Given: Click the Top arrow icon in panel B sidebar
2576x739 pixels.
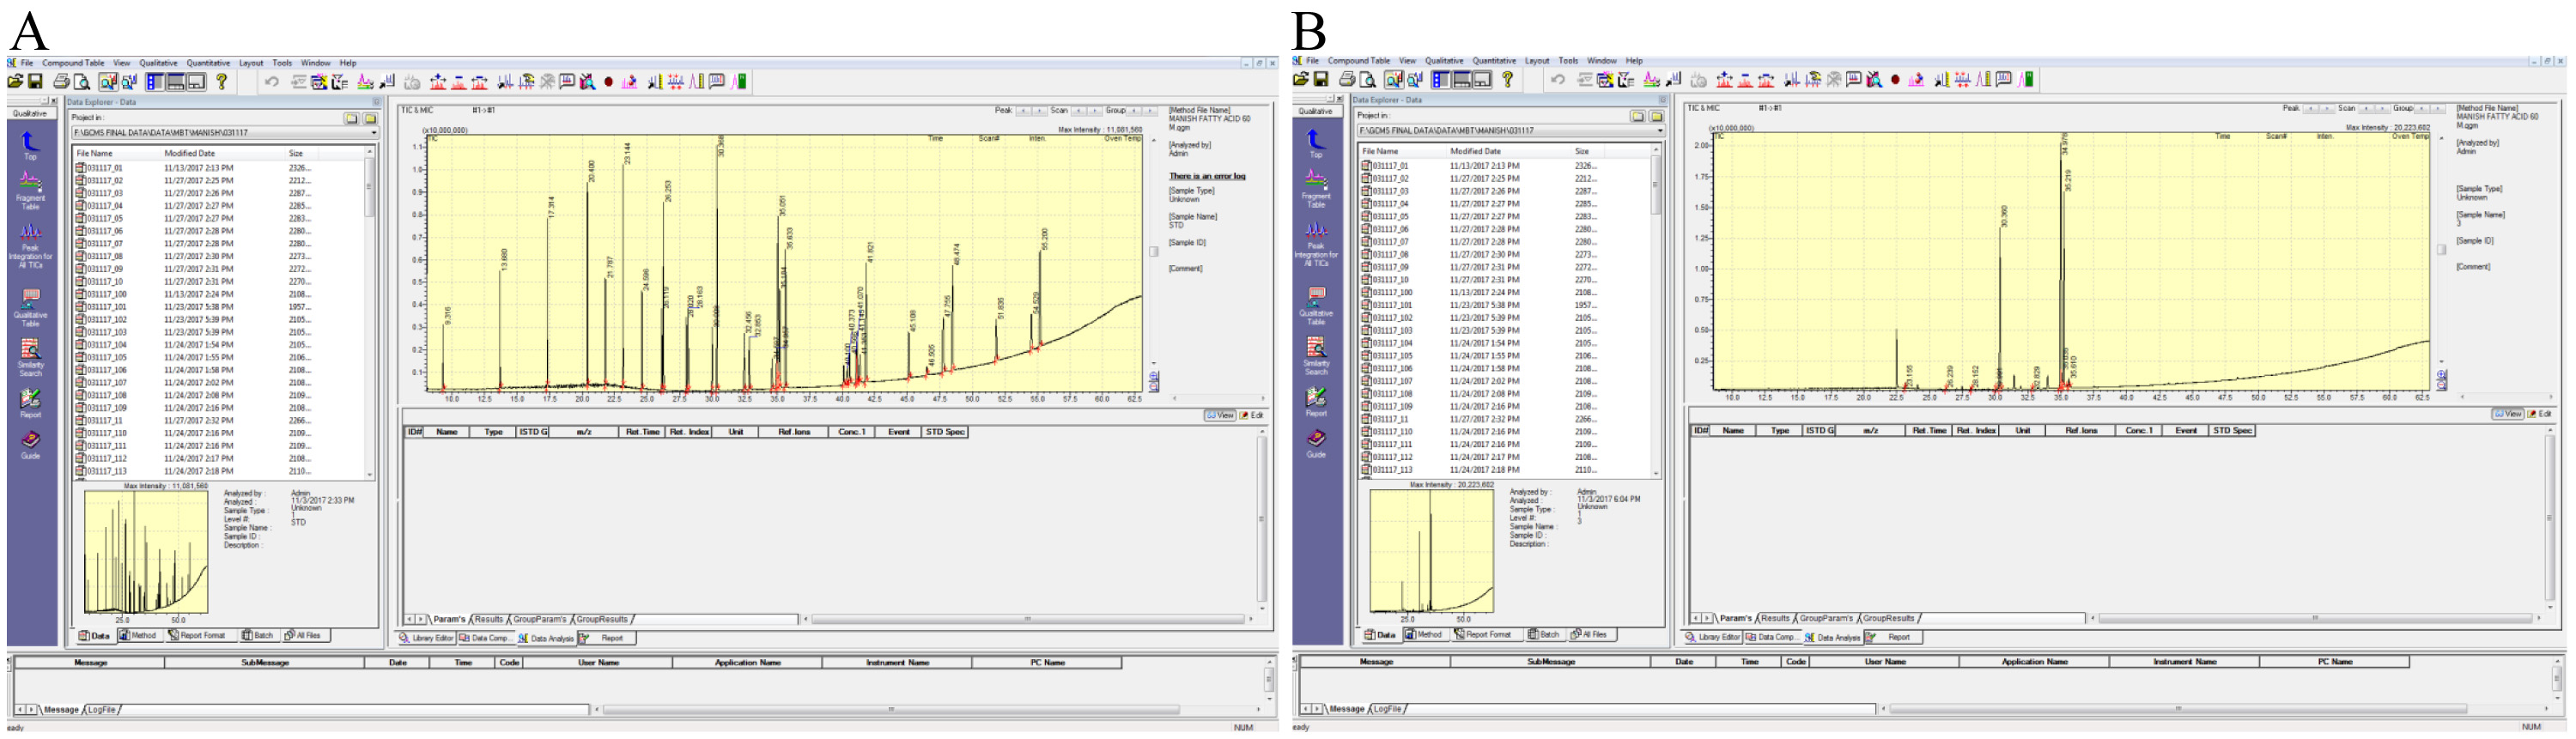Looking at the screenshot, I should tap(1317, 142).
